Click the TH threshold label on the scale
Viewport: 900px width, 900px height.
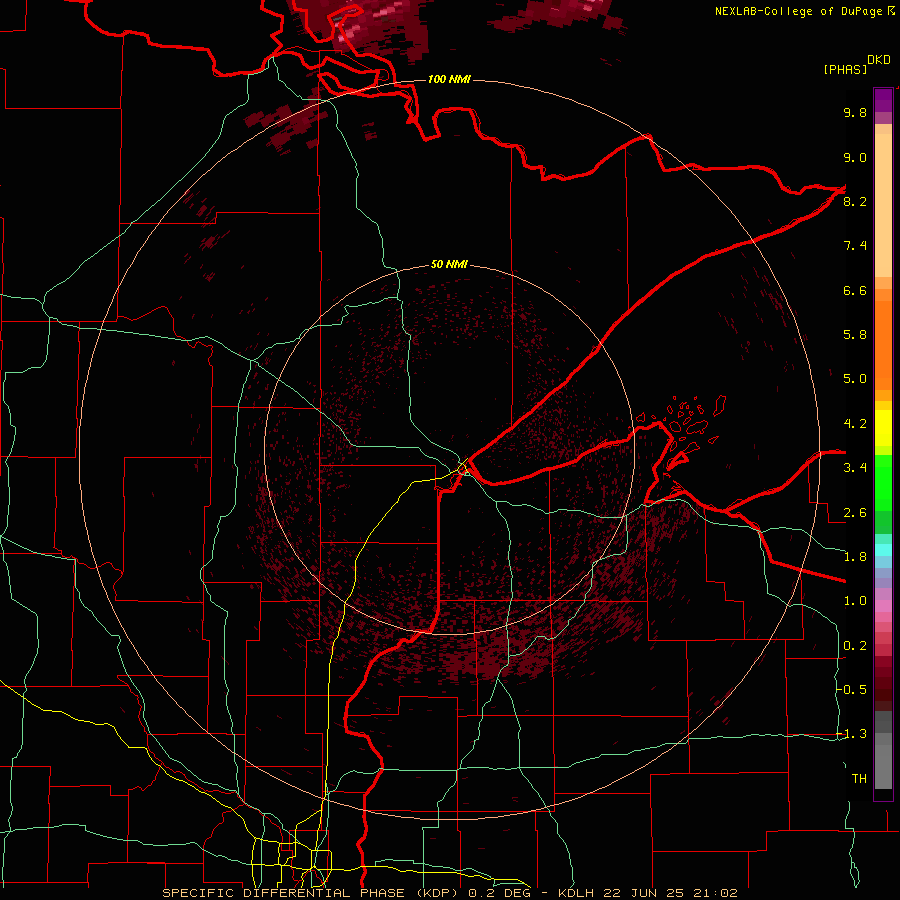click(859, 779)
